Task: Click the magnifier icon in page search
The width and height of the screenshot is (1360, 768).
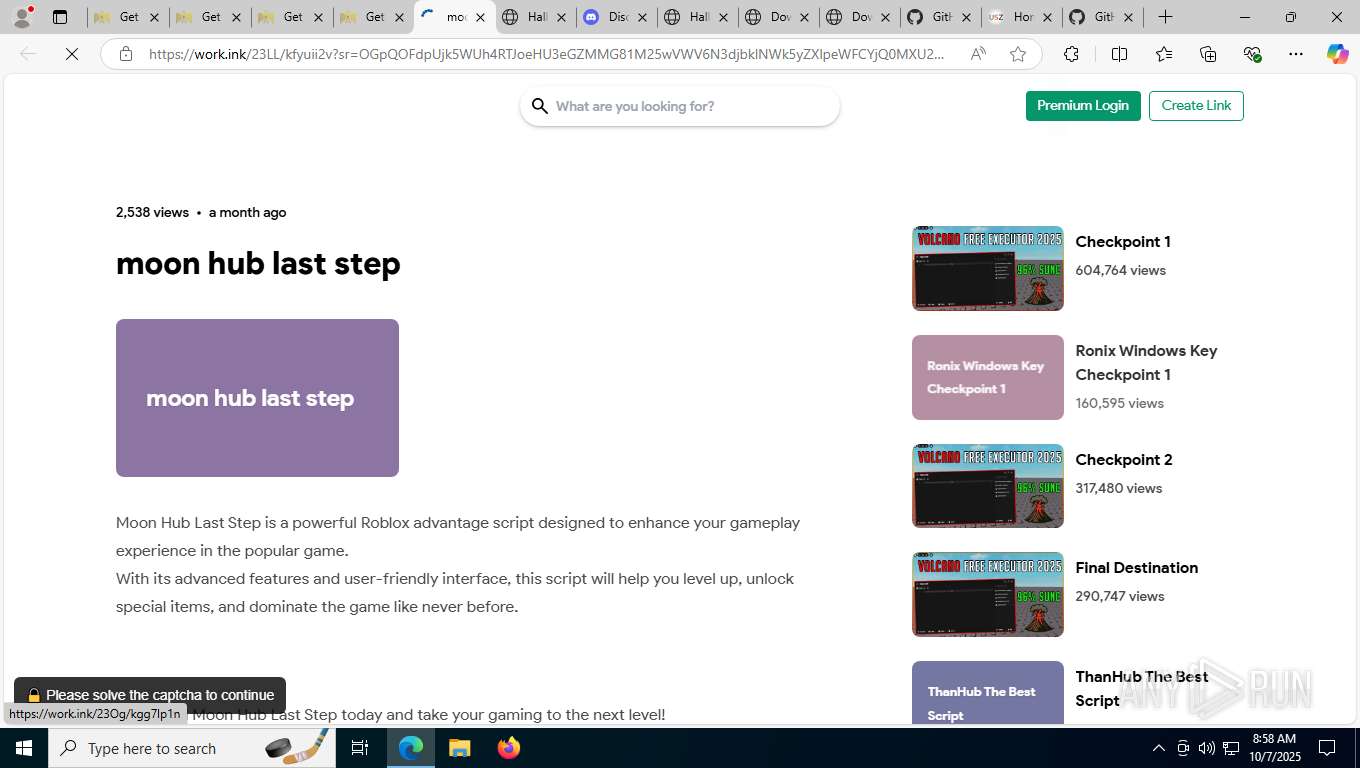Action: pyautogui.click(x=540, y=106)
